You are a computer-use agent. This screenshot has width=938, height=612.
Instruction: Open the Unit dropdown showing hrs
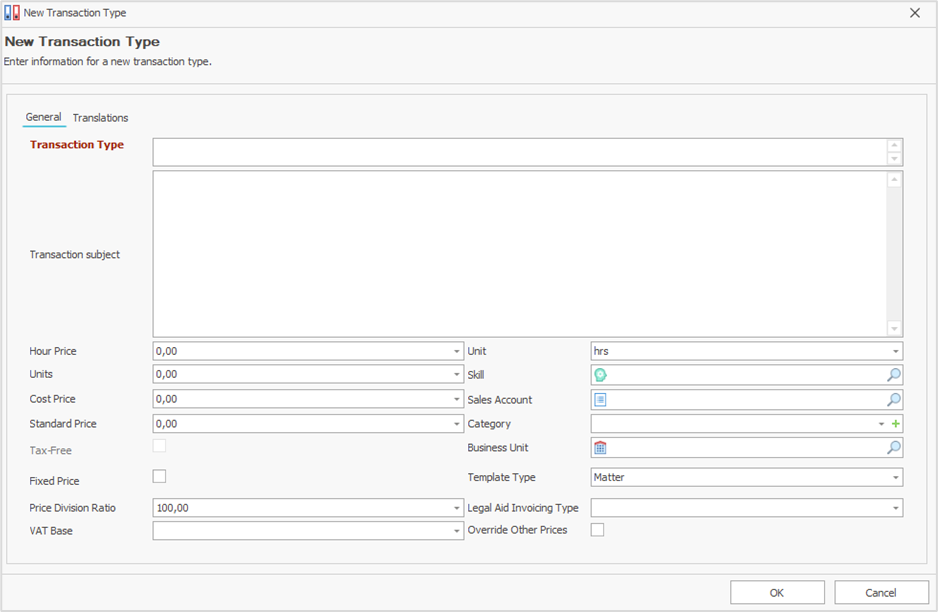(895, 352)
